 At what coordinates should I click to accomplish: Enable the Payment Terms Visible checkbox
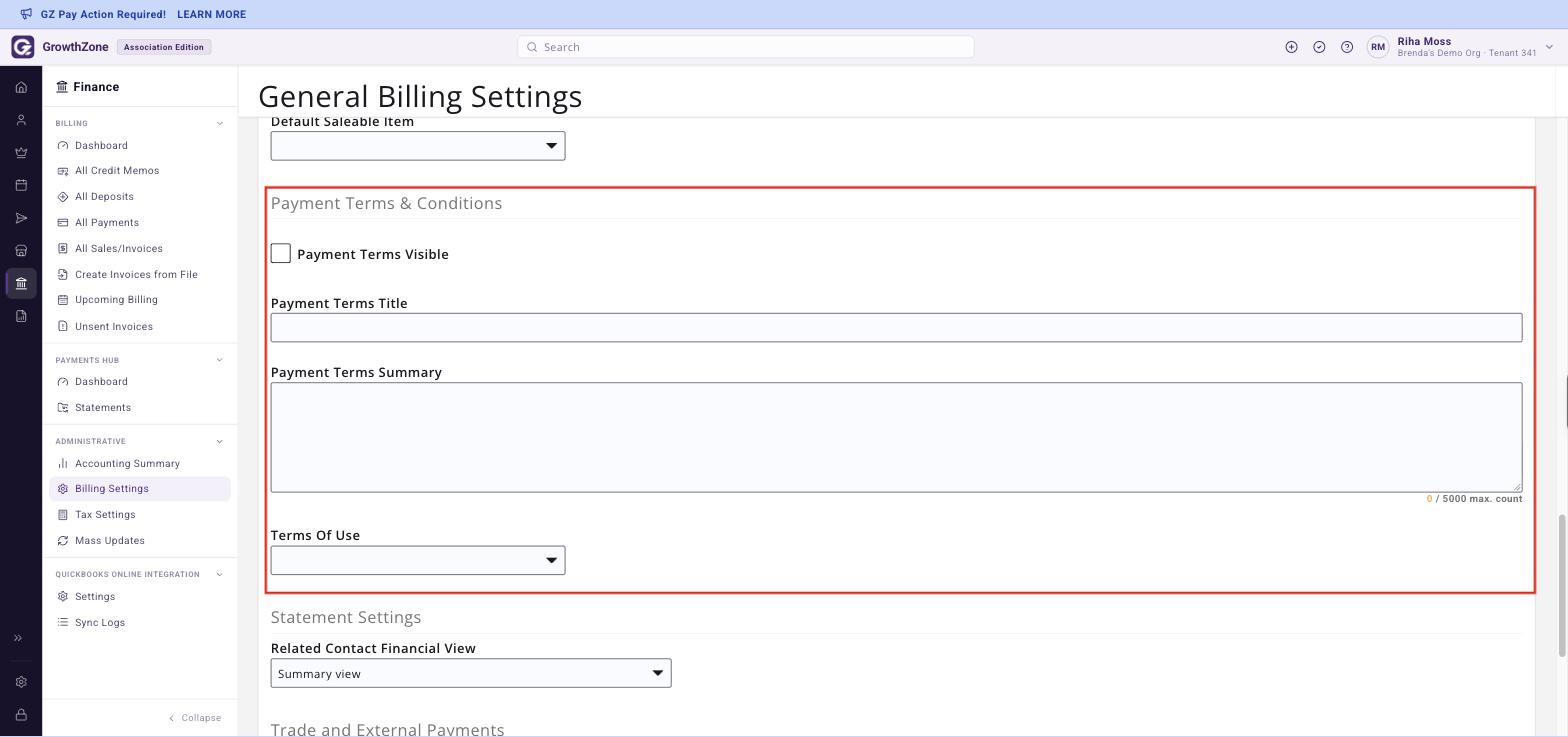click(281, 254)
